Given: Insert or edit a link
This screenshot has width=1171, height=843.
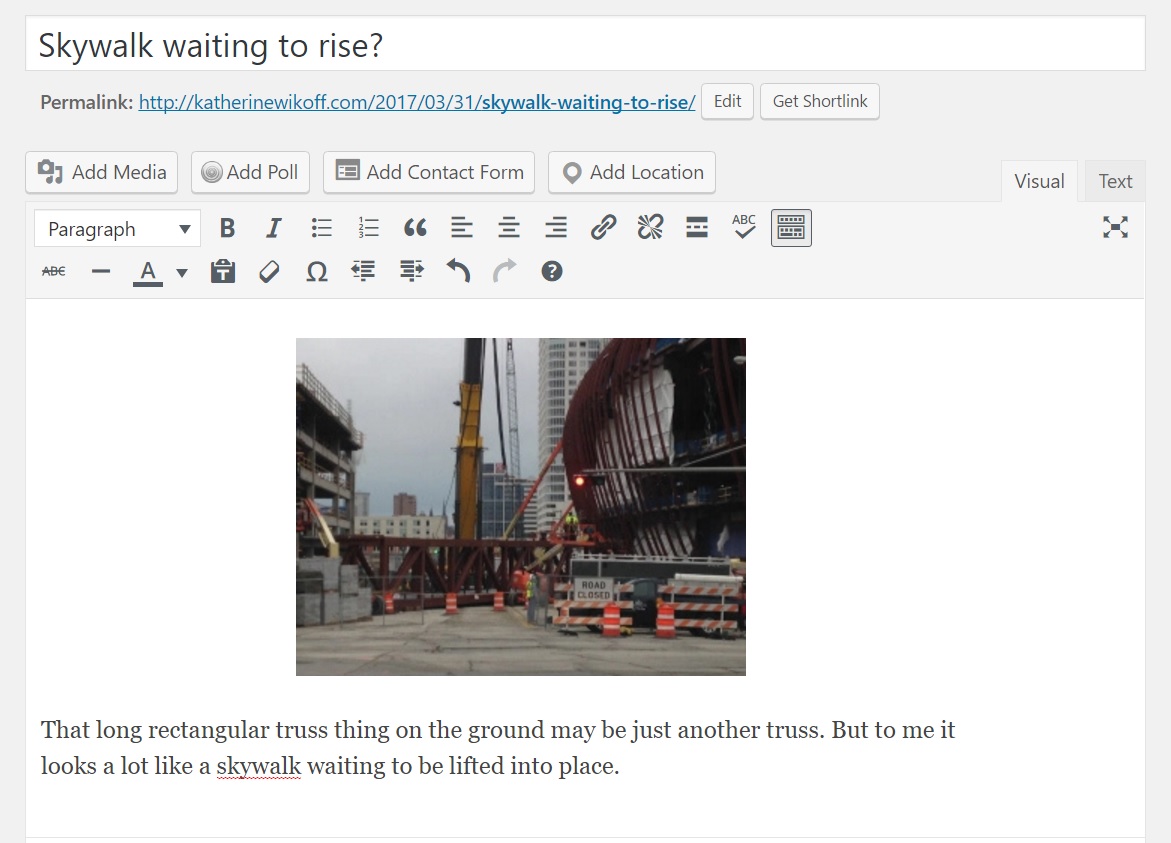Looking at the screenshot, I should coord(603,228).
